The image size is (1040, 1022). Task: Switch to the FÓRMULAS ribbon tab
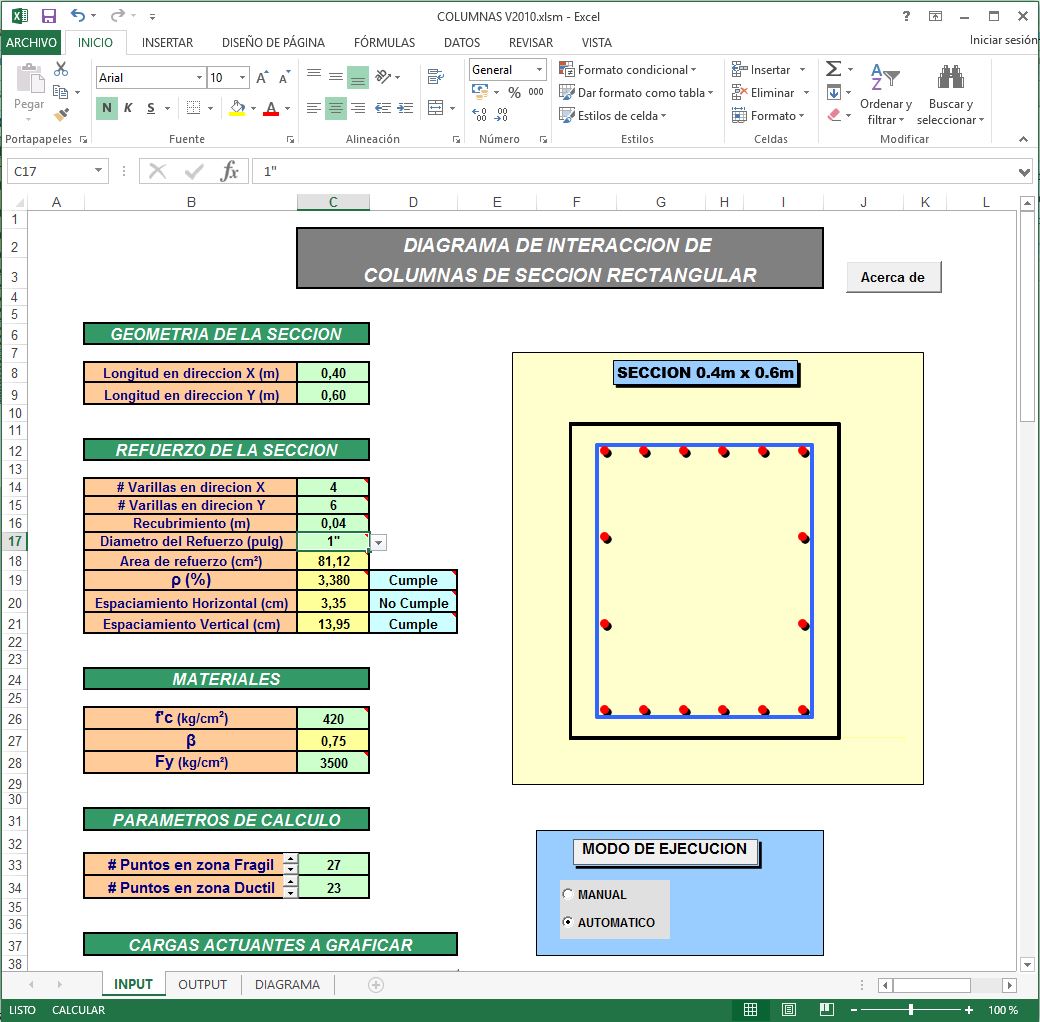(384, 42)
